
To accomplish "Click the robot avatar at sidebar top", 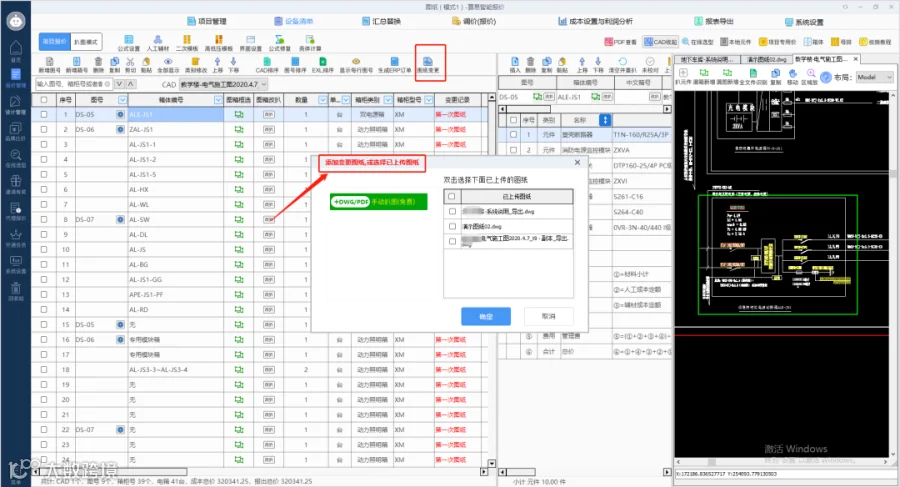I will [15, 21].
